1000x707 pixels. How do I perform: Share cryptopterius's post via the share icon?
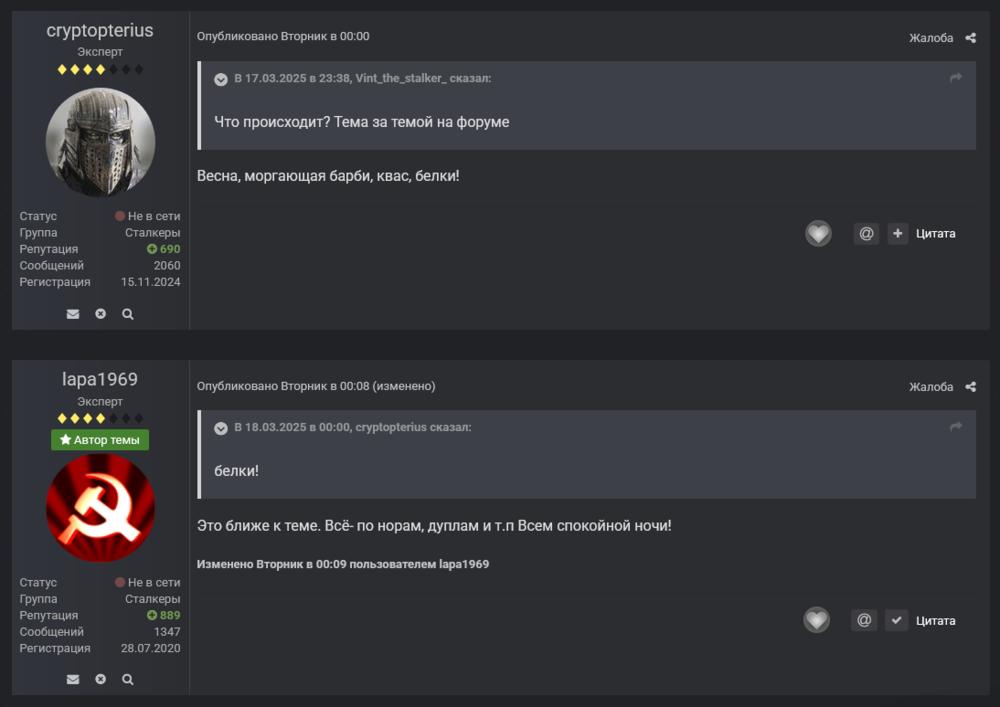[969, 37]
